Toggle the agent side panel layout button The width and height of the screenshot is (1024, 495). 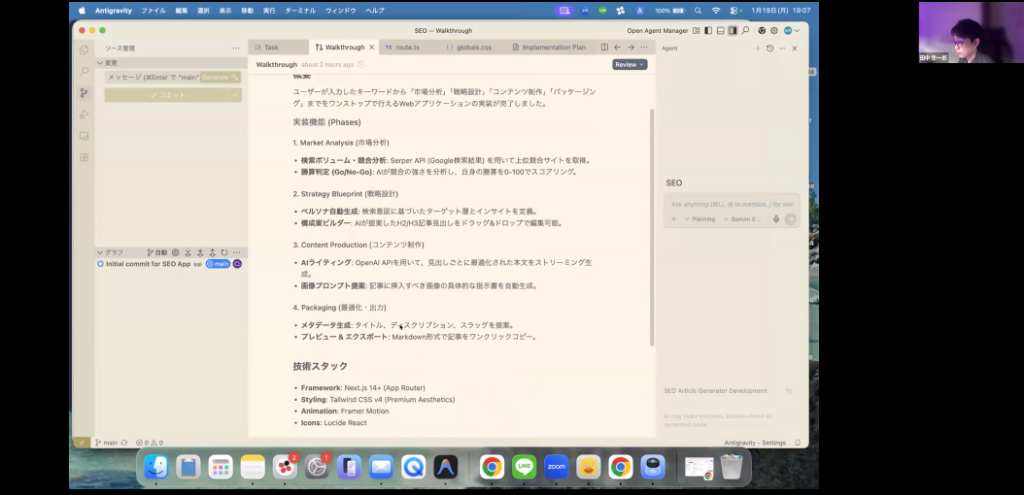(734, 31)
